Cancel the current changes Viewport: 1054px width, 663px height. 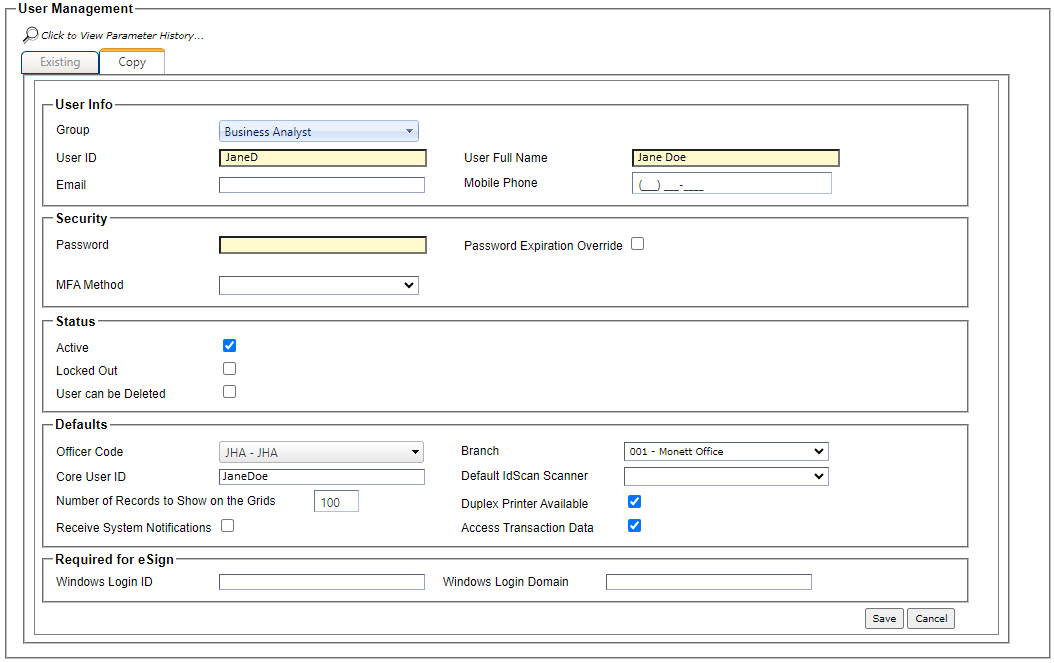[x=930, y=618]
